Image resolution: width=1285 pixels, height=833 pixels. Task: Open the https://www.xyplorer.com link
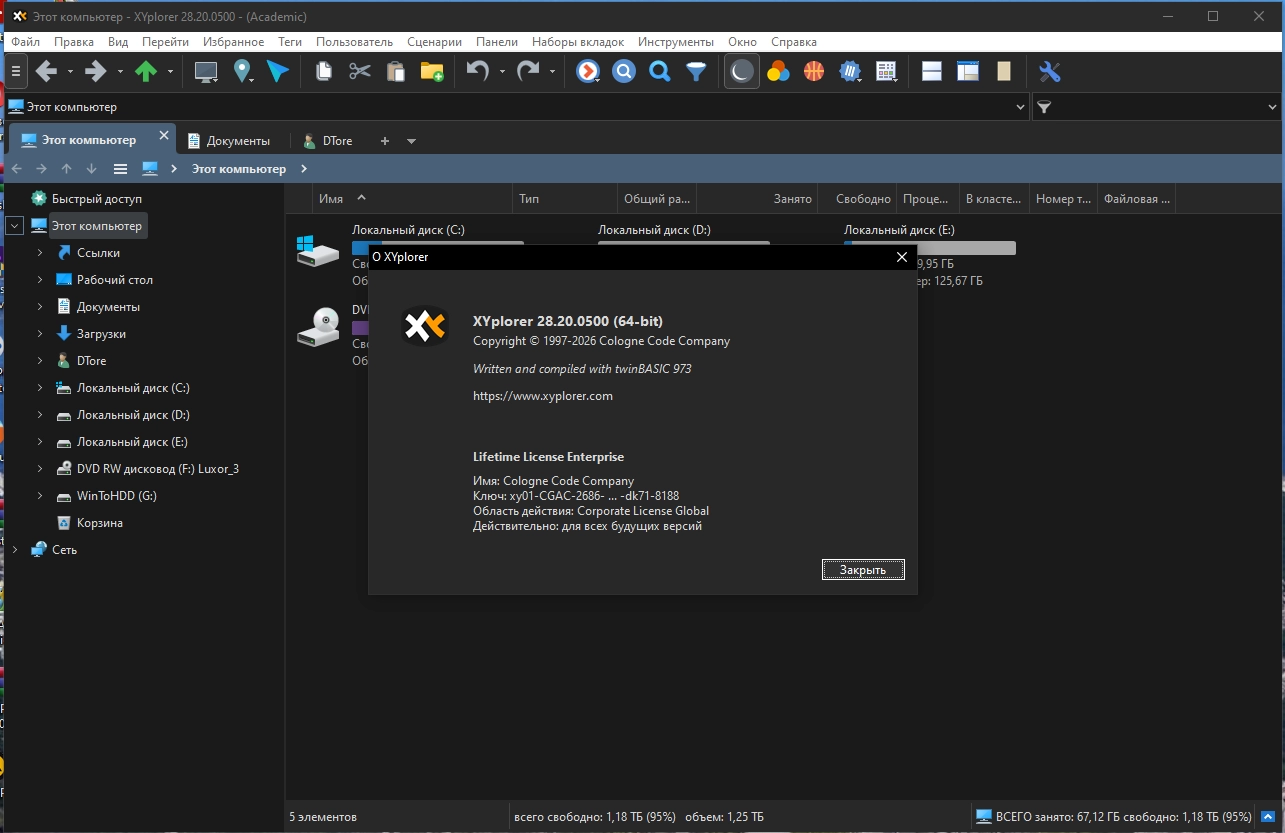(543, 396)
